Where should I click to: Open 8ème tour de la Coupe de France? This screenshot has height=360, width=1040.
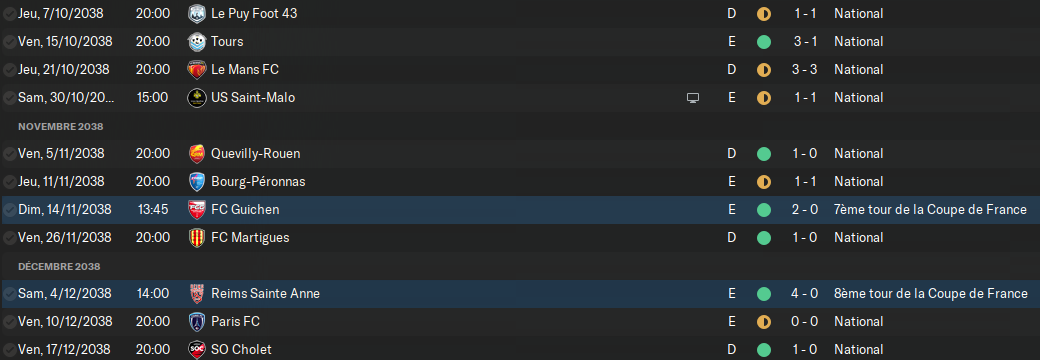931,293
